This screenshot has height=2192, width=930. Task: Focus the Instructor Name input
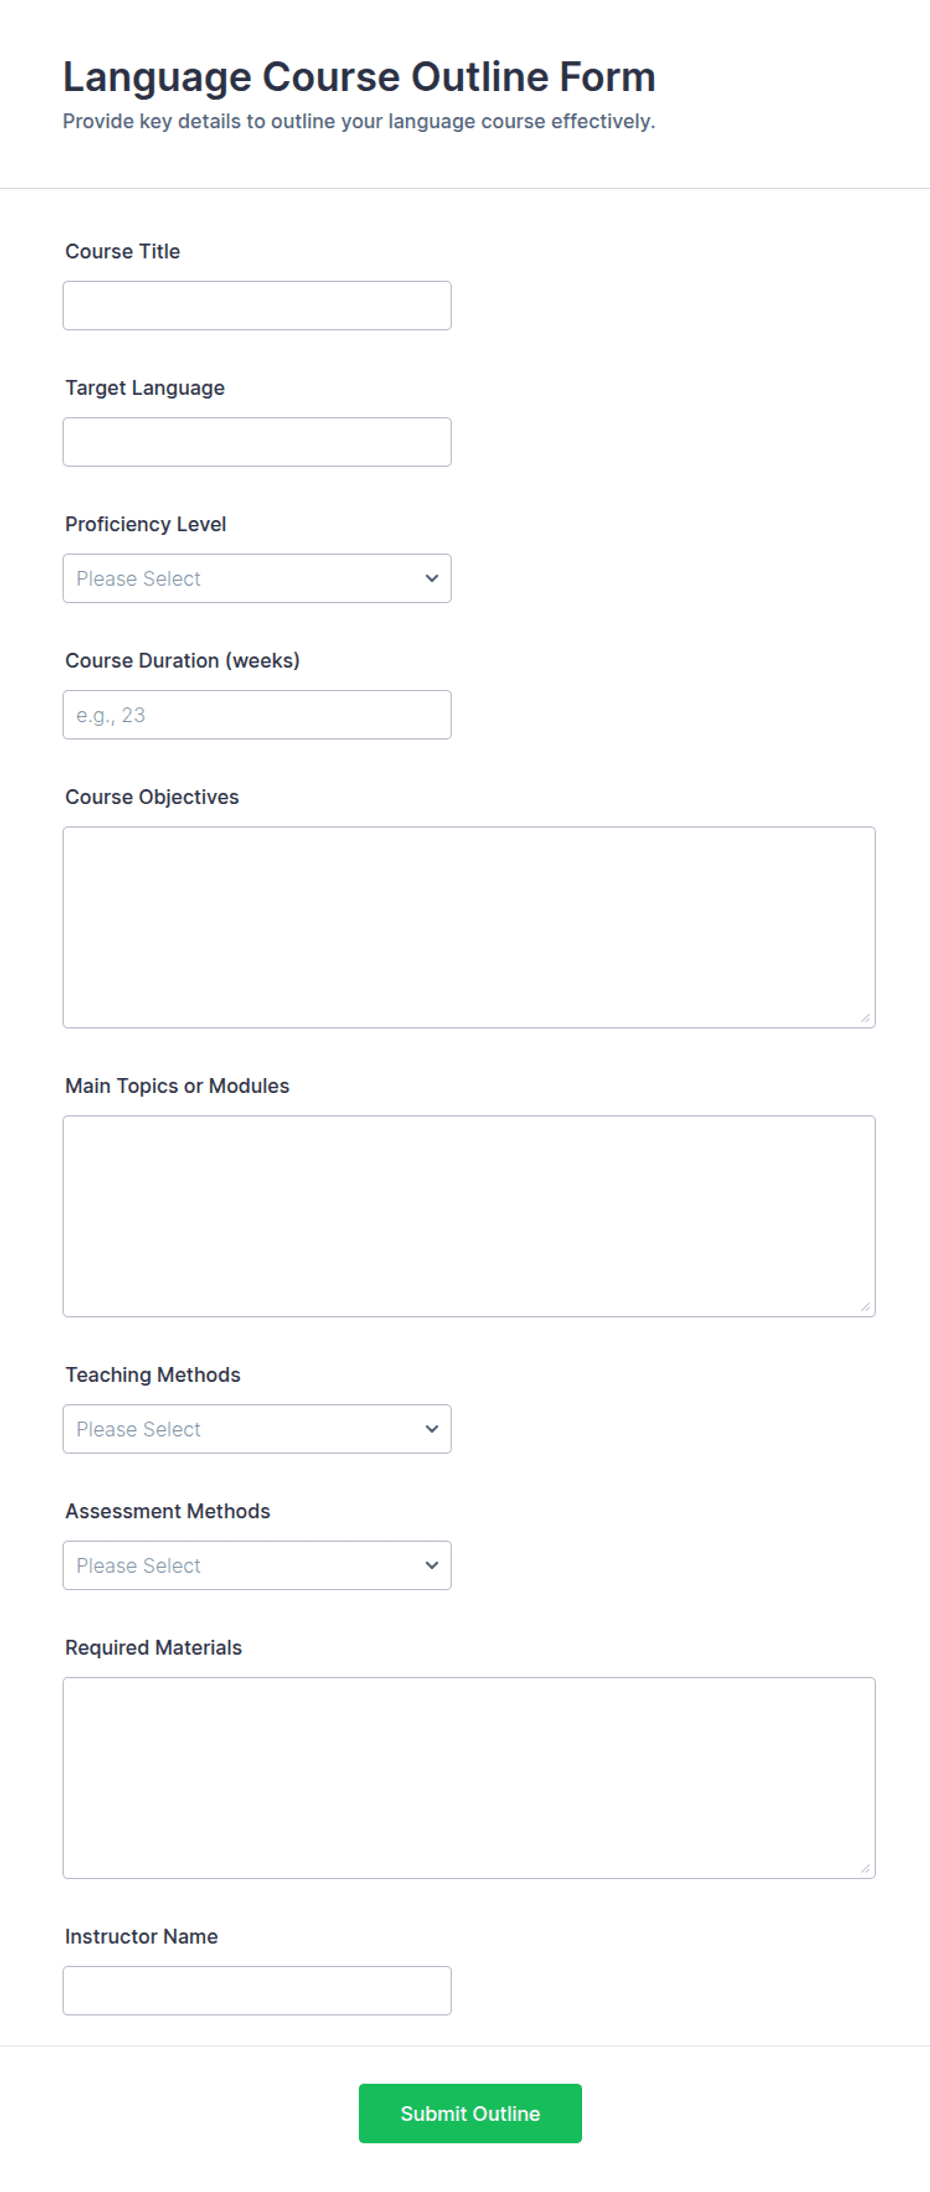pos(257,1991)
